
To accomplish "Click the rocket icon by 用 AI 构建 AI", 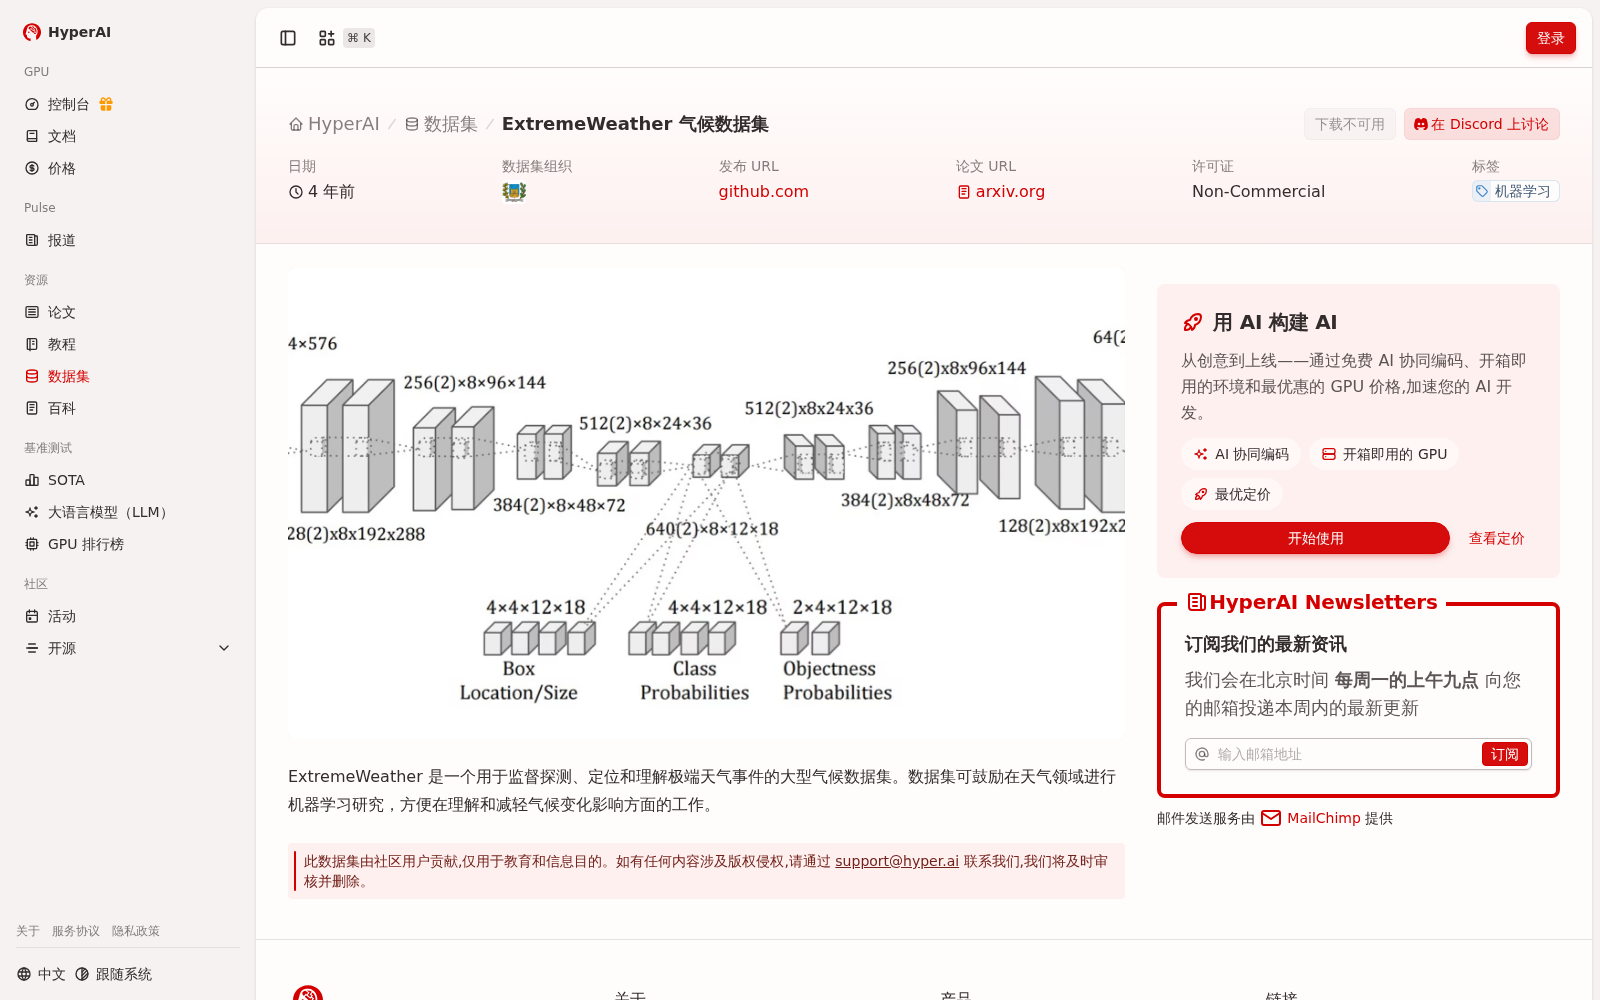I will (x=1193, y=322).
